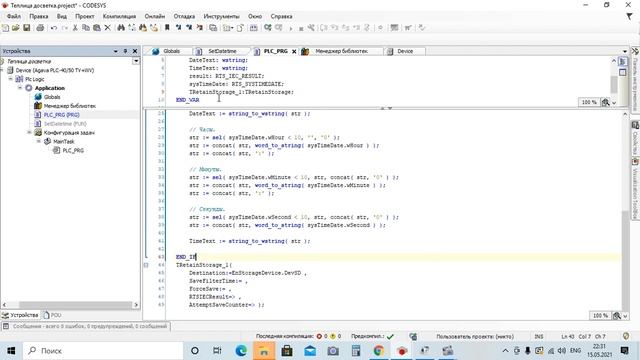Click the Login (online) gear icon
The height and width of the screenshot is (360, 640).
tap(268, 28)
